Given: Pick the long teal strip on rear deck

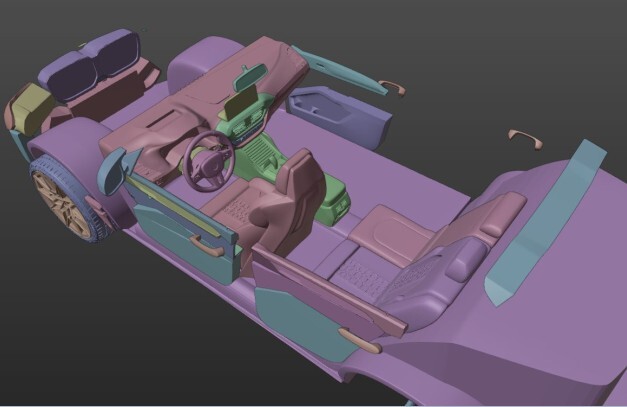Looking at the screenshot, I should 545,222.
